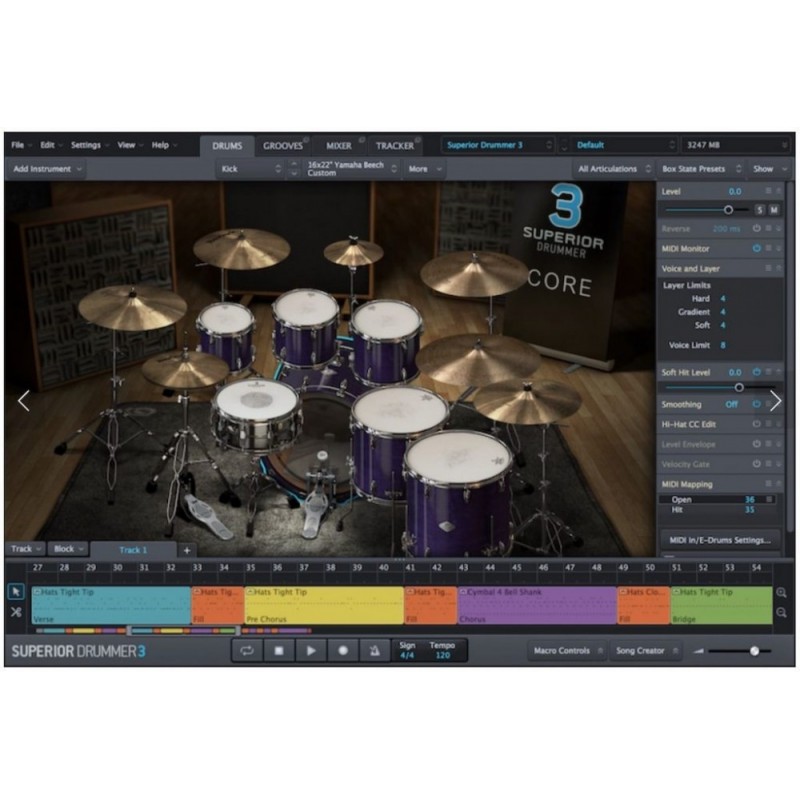Switch to the GROOVES tab
This screenshot has width=800, height=800.
(283, 144)
